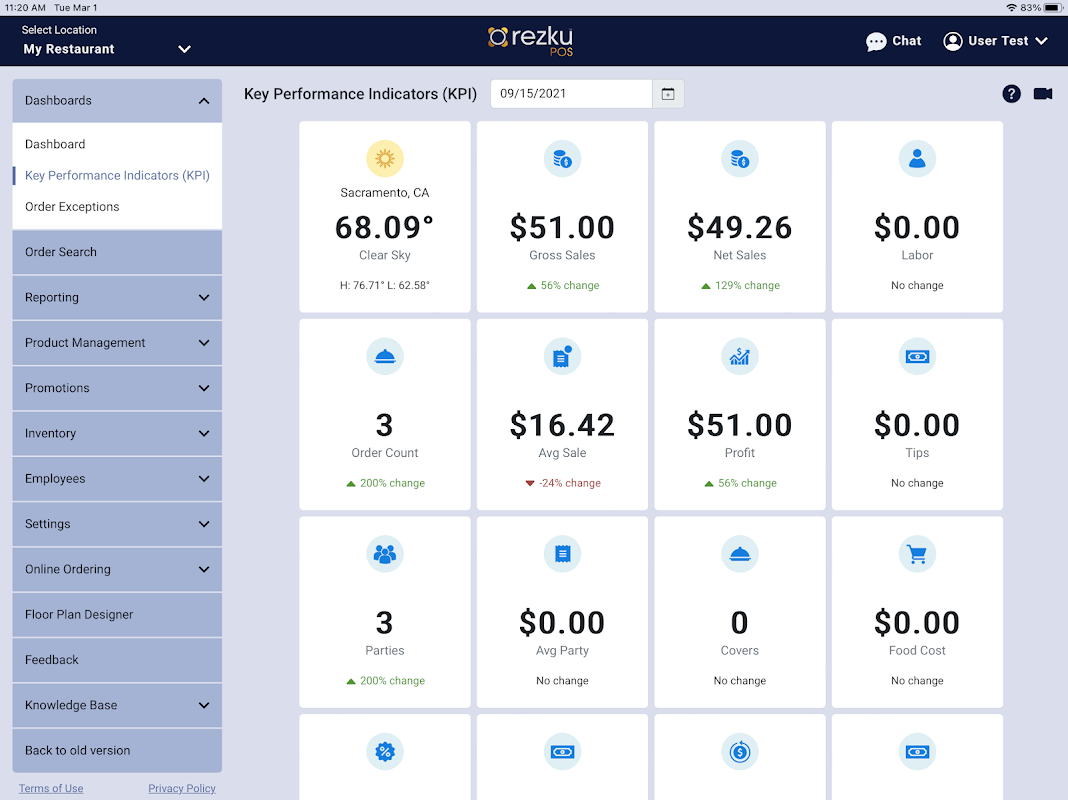The height and width of the screenshot is (800, 1068).
Task: Click the Order Count label
Action: point(385,453)
